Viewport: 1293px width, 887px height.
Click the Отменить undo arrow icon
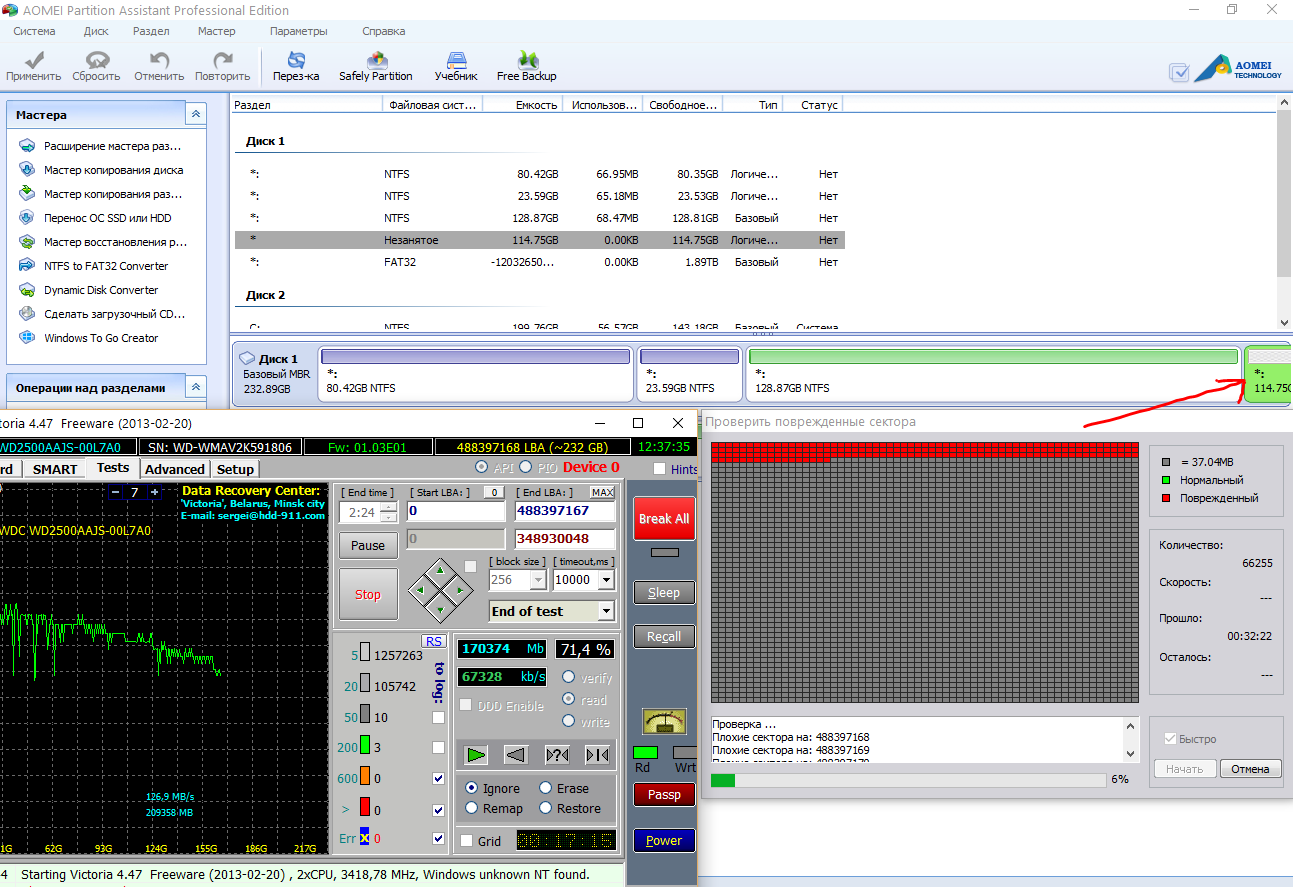[159, 60]
